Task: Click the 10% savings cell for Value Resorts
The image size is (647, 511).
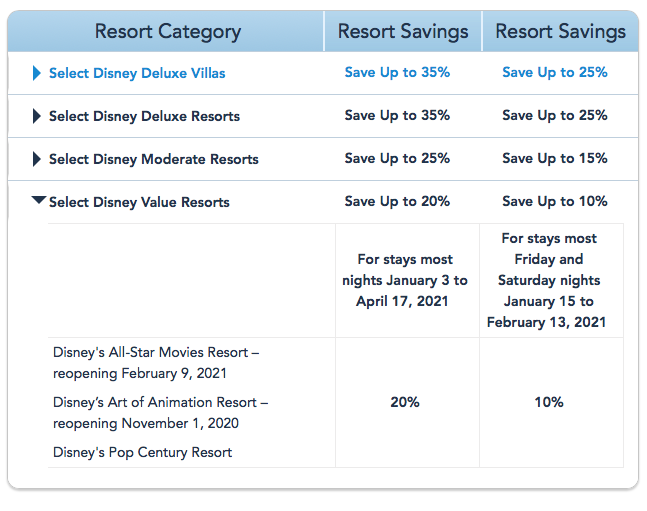Action: (x=549, y=402)
